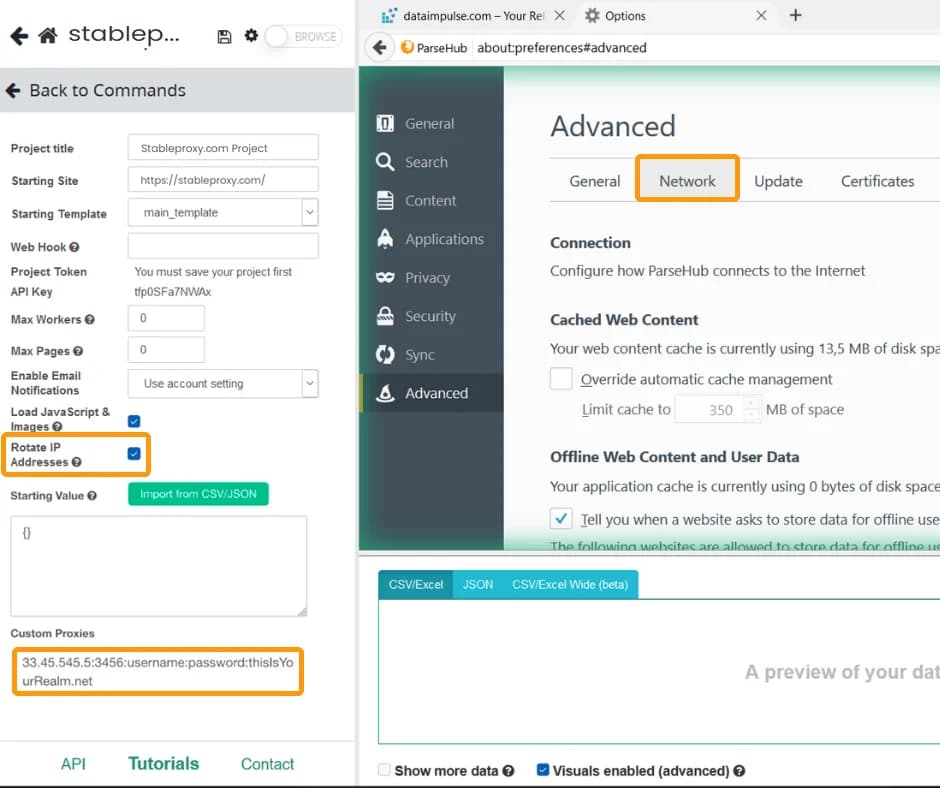Screen dimensions: 940x788
Task: Click inside the Web Hook input field
Action: (x=222, y=245)
